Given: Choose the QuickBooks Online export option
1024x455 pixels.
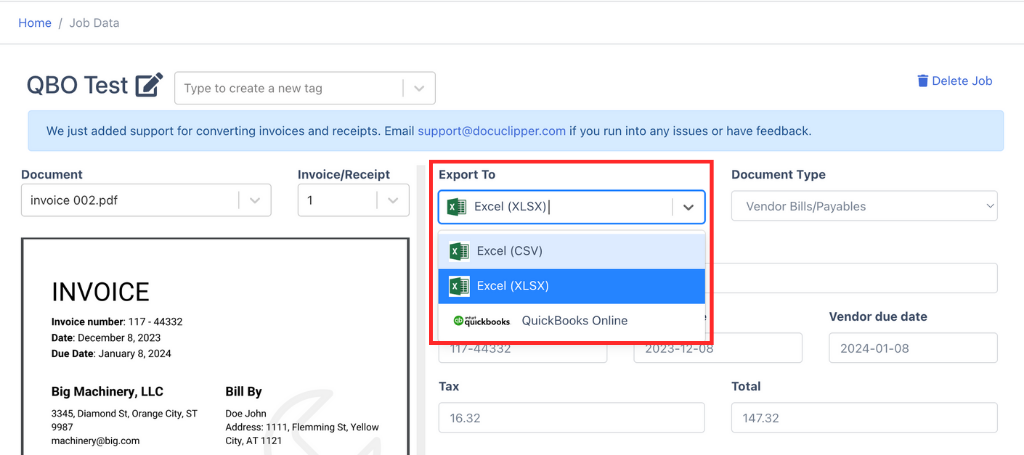Looking at the screenshot, I should [571, 321].
